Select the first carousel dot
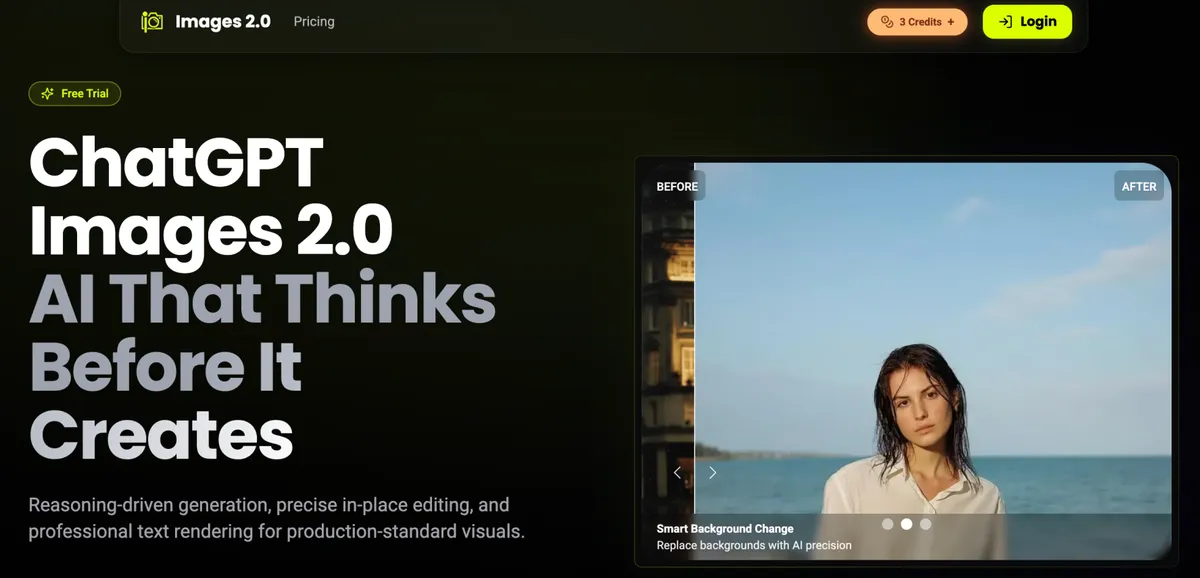The image size is (1200, 578). click(888, 523)
